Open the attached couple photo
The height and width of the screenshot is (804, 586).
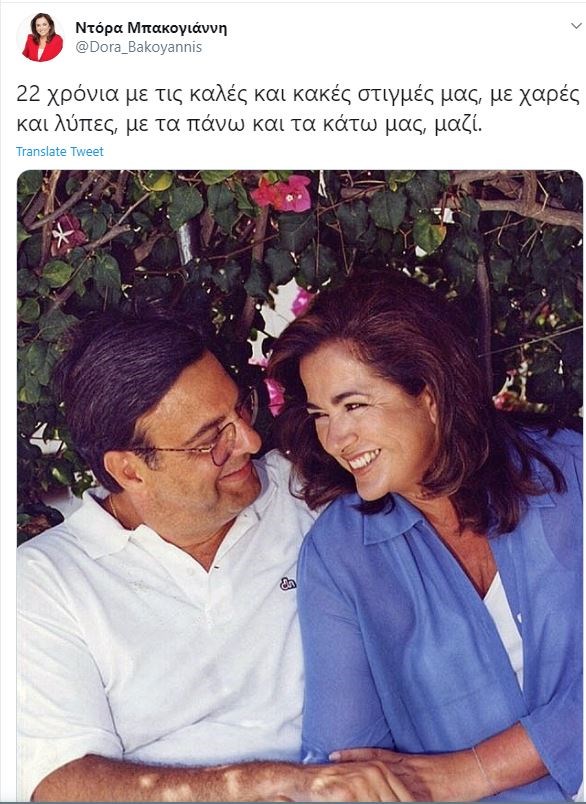300,485
